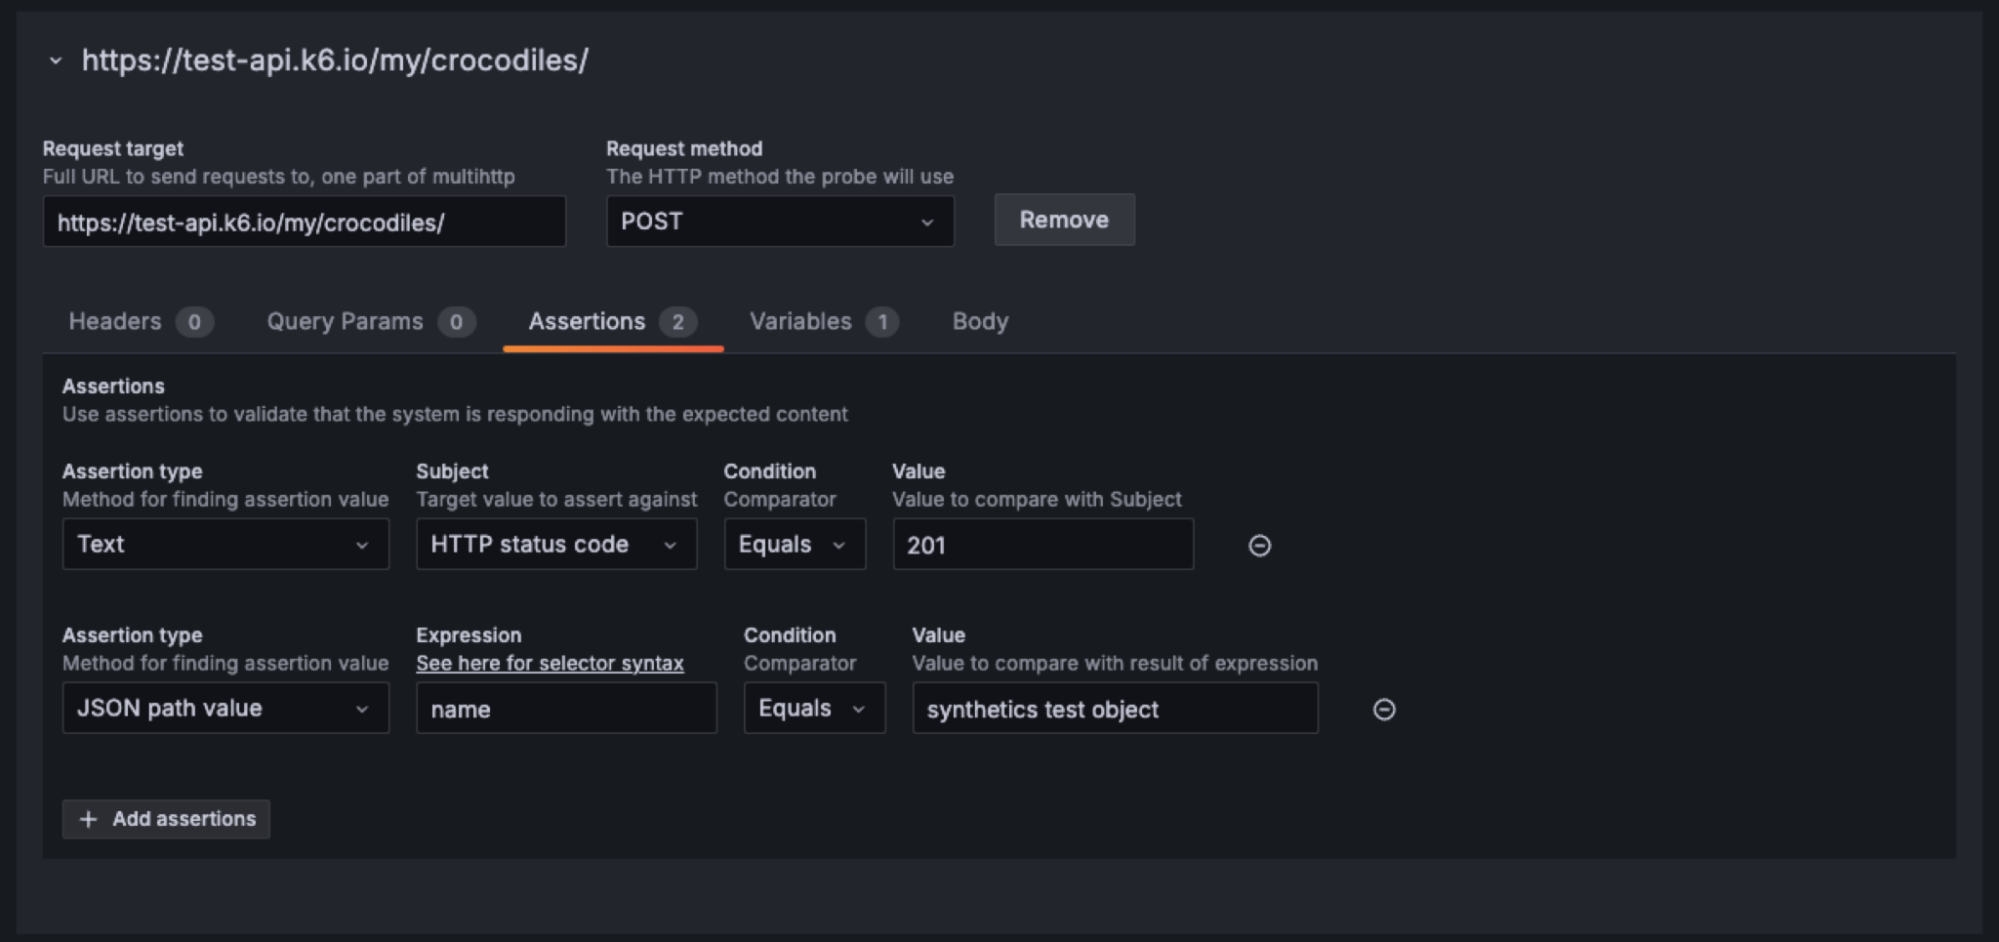Viewport: 1999px width, 942px height.
Task: Click the Remove button
Action: (x=1063, y=219)
